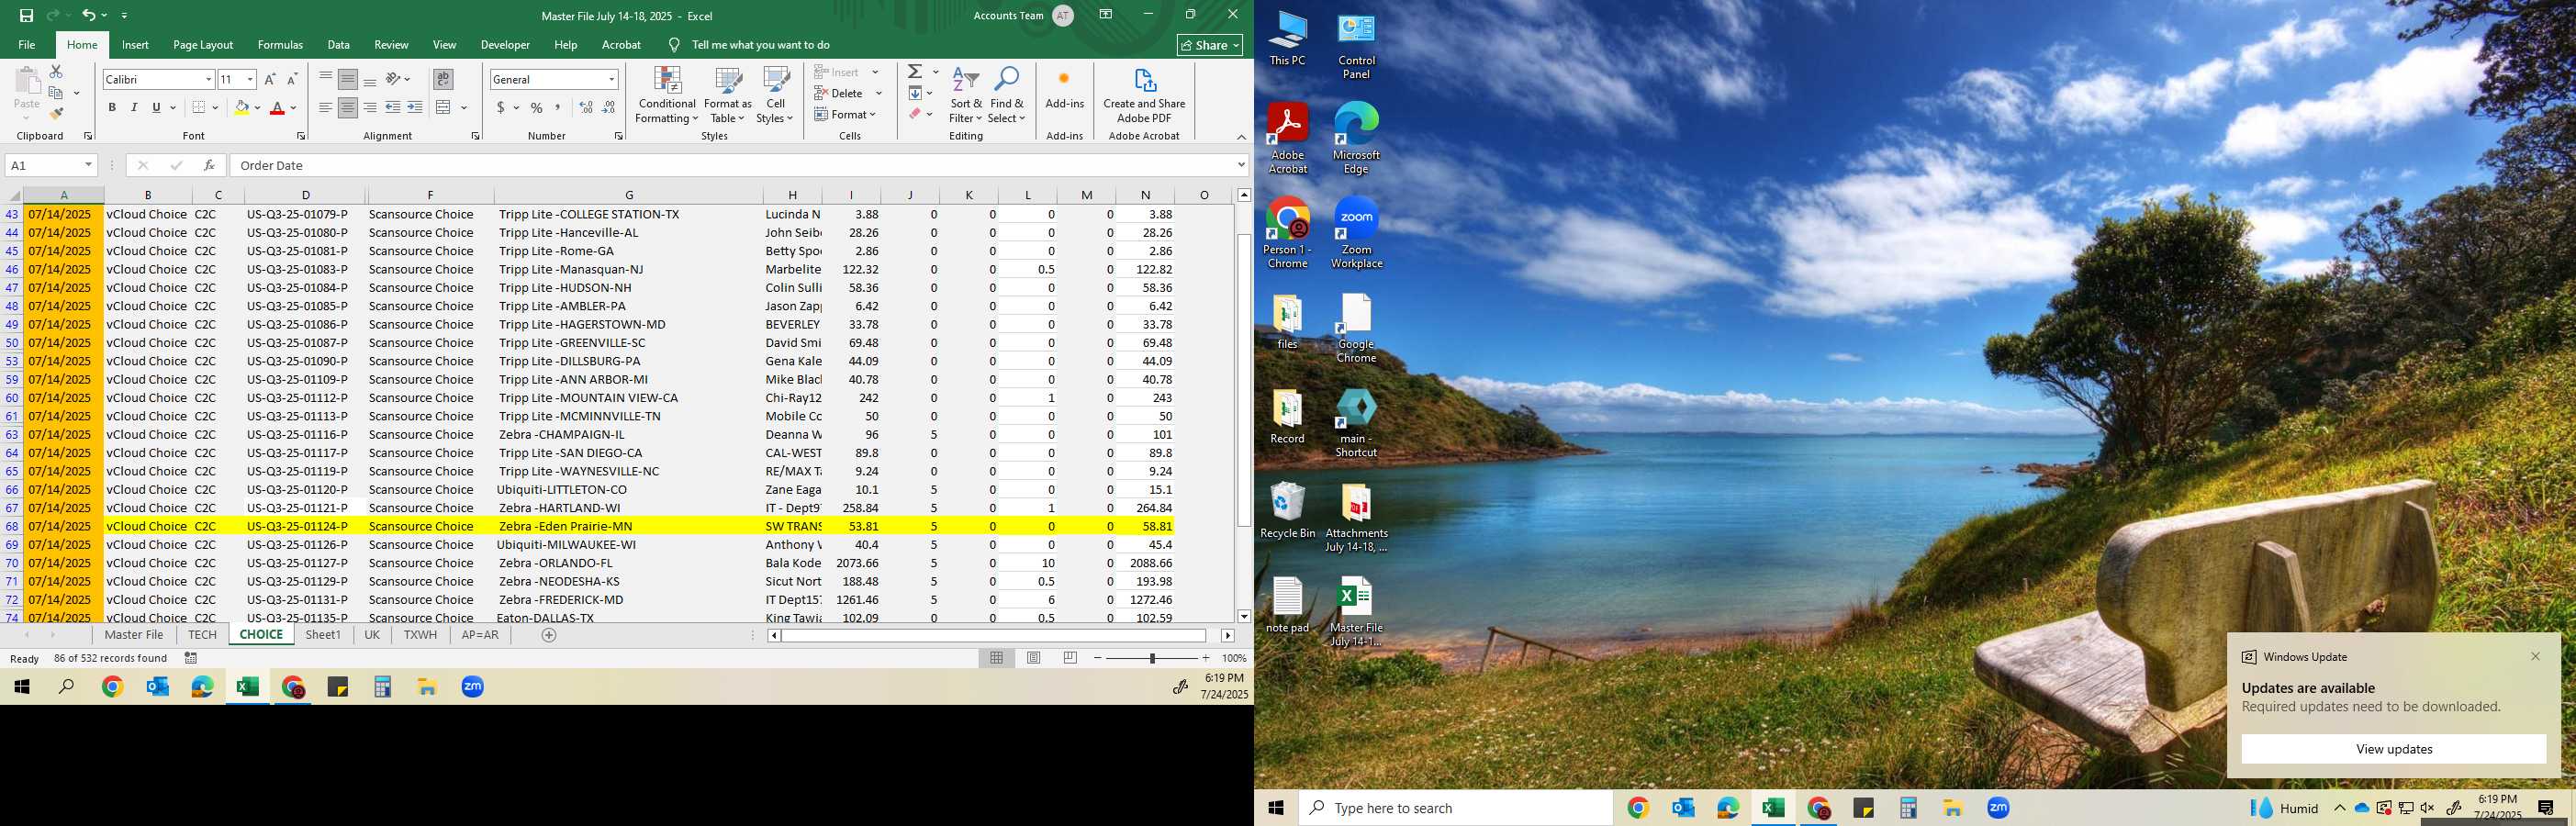This screenshot has width=2576, height=826.
Task: Click the Decrease Indent icon
Action: 393,107
